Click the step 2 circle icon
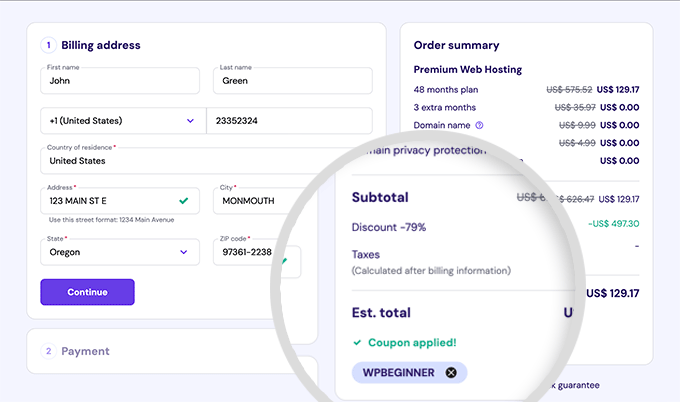This screenshot has width=680, height=402. tap(49, 351)
